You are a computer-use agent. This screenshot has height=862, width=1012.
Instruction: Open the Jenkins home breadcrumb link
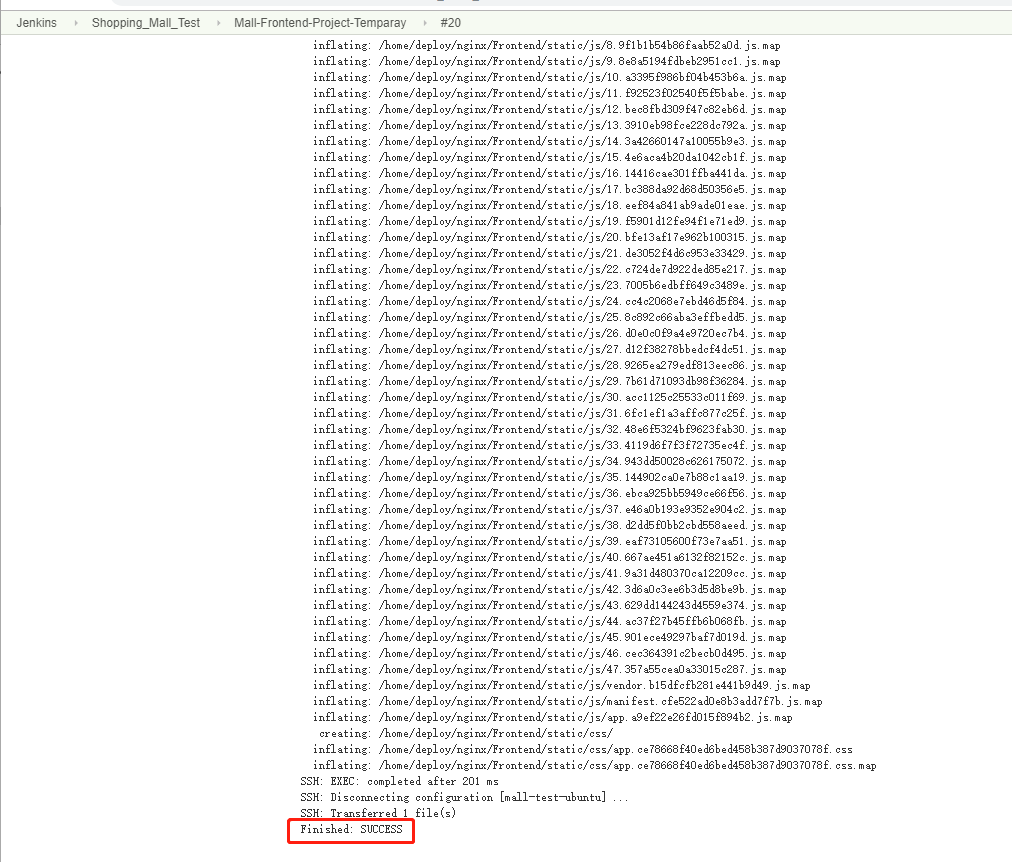[36, 22]
